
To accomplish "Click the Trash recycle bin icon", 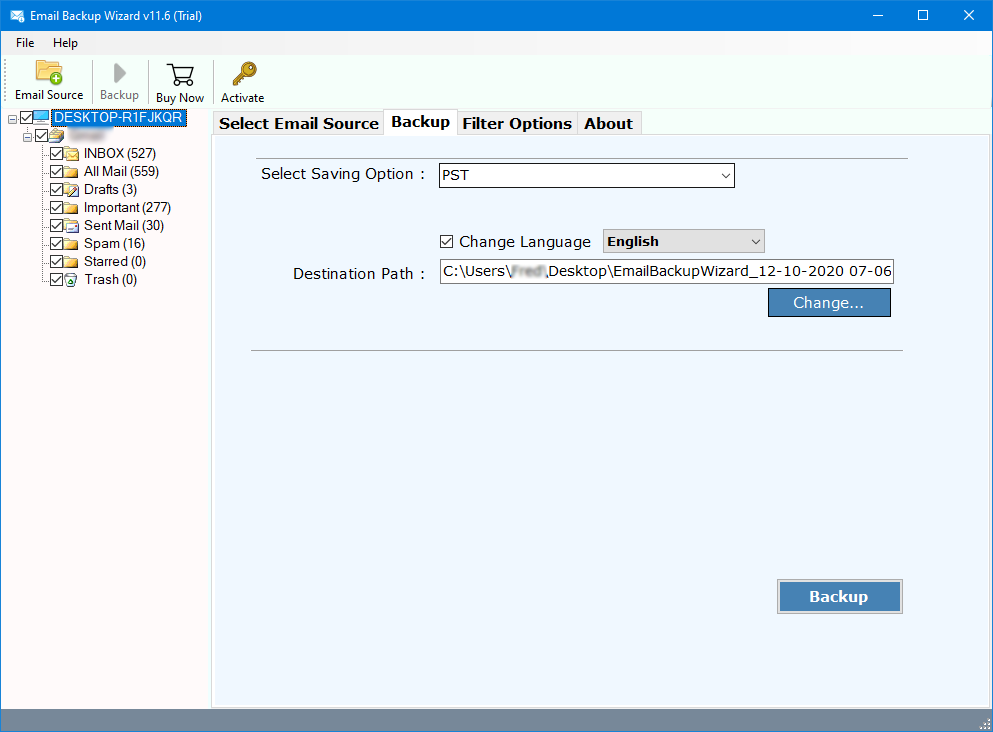I will [x=71, y=280].
